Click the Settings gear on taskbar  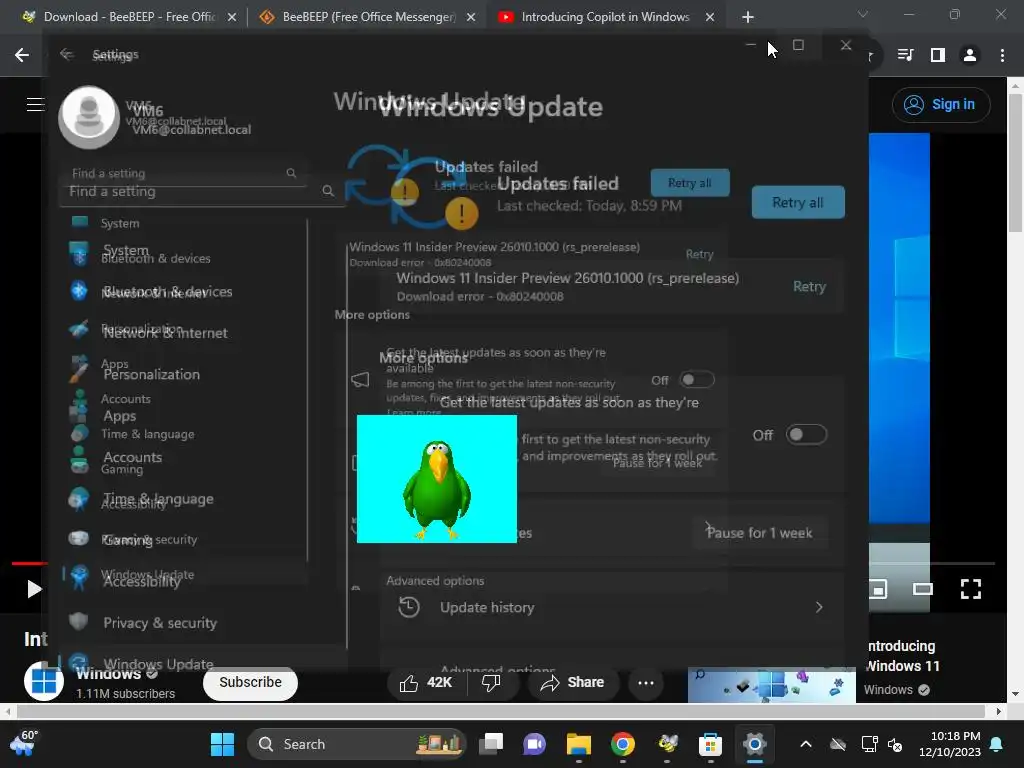point(754,744)
